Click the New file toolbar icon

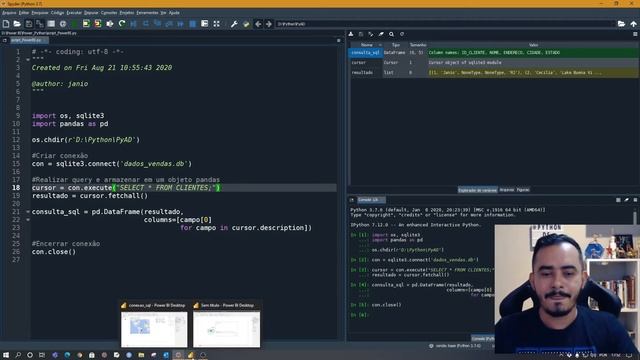pyautogui.click(x=6, y=24)
